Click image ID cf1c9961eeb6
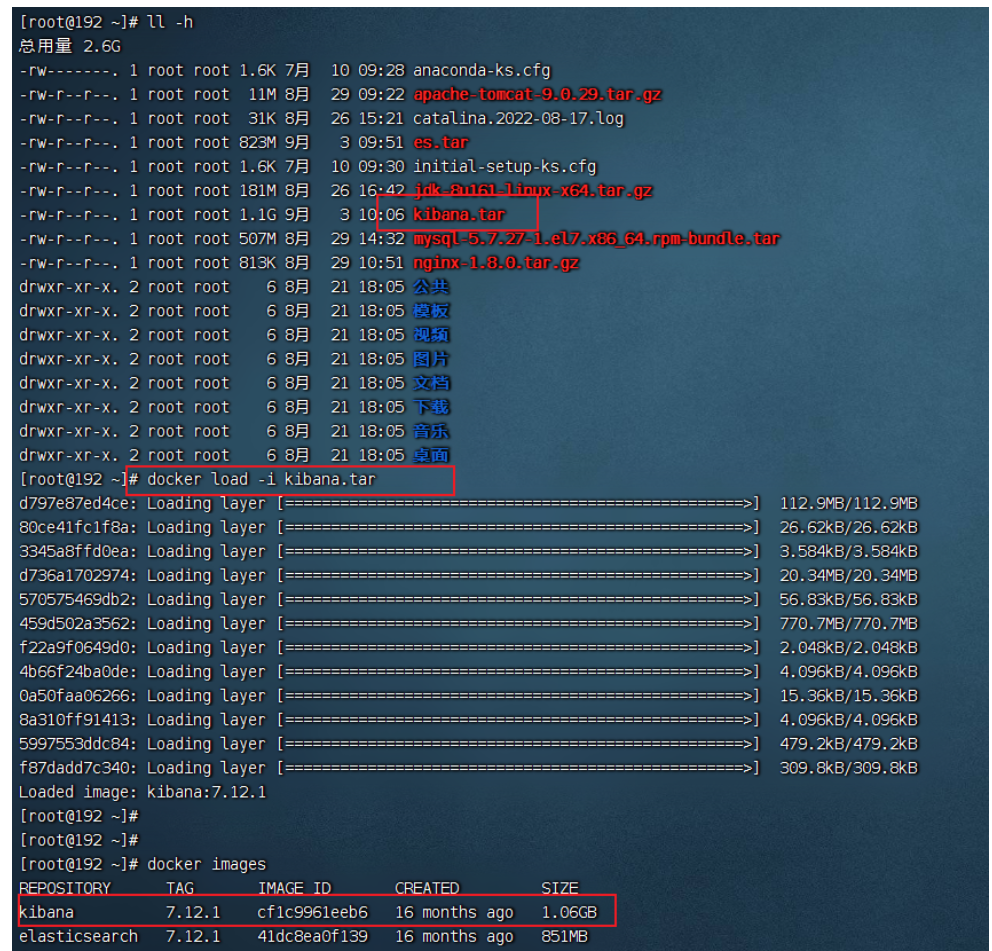Image resolution: width=992 pixels, height=951 pixels. click(313, 912)
